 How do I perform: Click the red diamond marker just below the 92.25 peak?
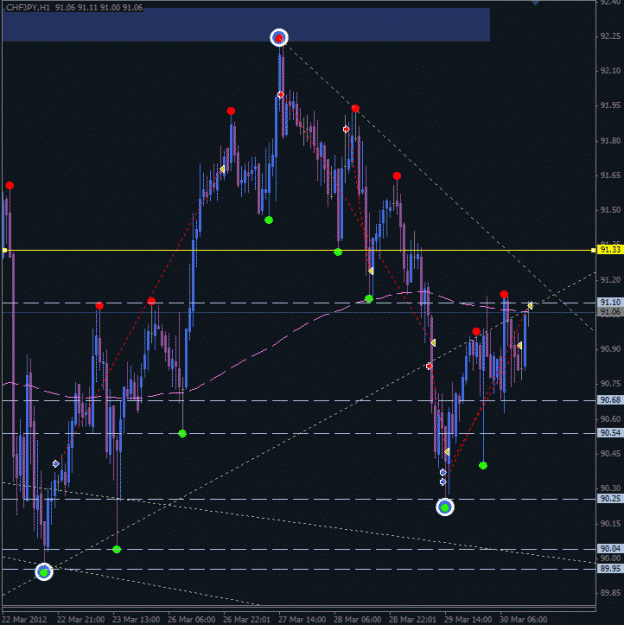point(280,94)
